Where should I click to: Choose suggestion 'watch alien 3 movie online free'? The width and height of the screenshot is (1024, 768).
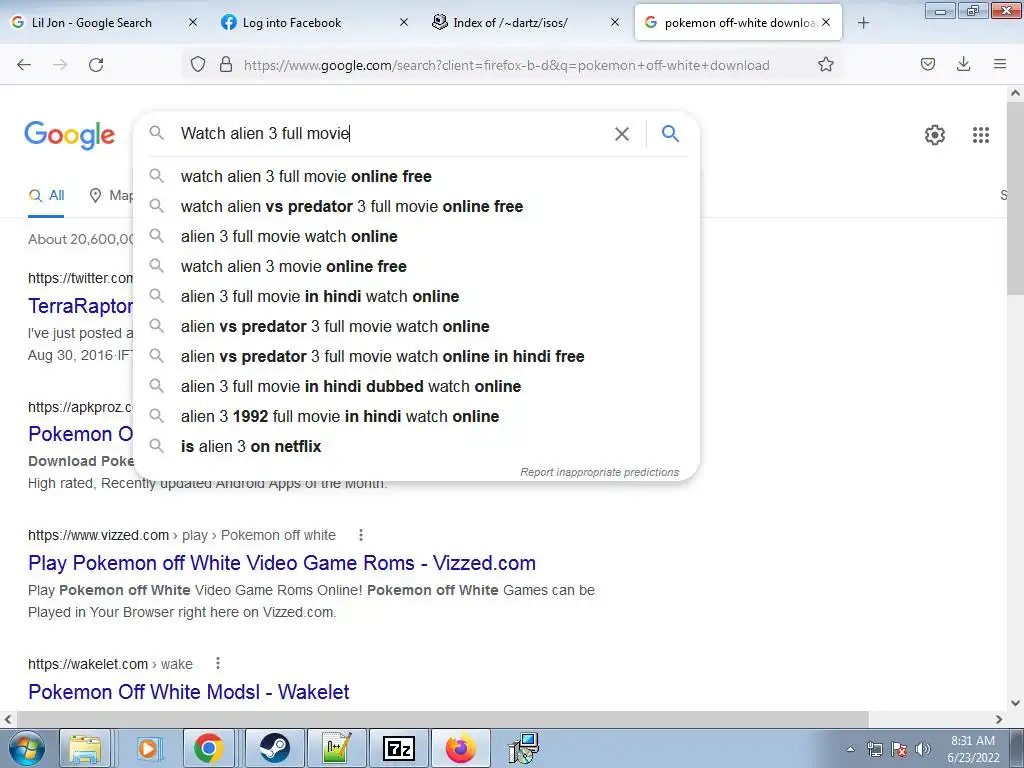tap(417, 266)
